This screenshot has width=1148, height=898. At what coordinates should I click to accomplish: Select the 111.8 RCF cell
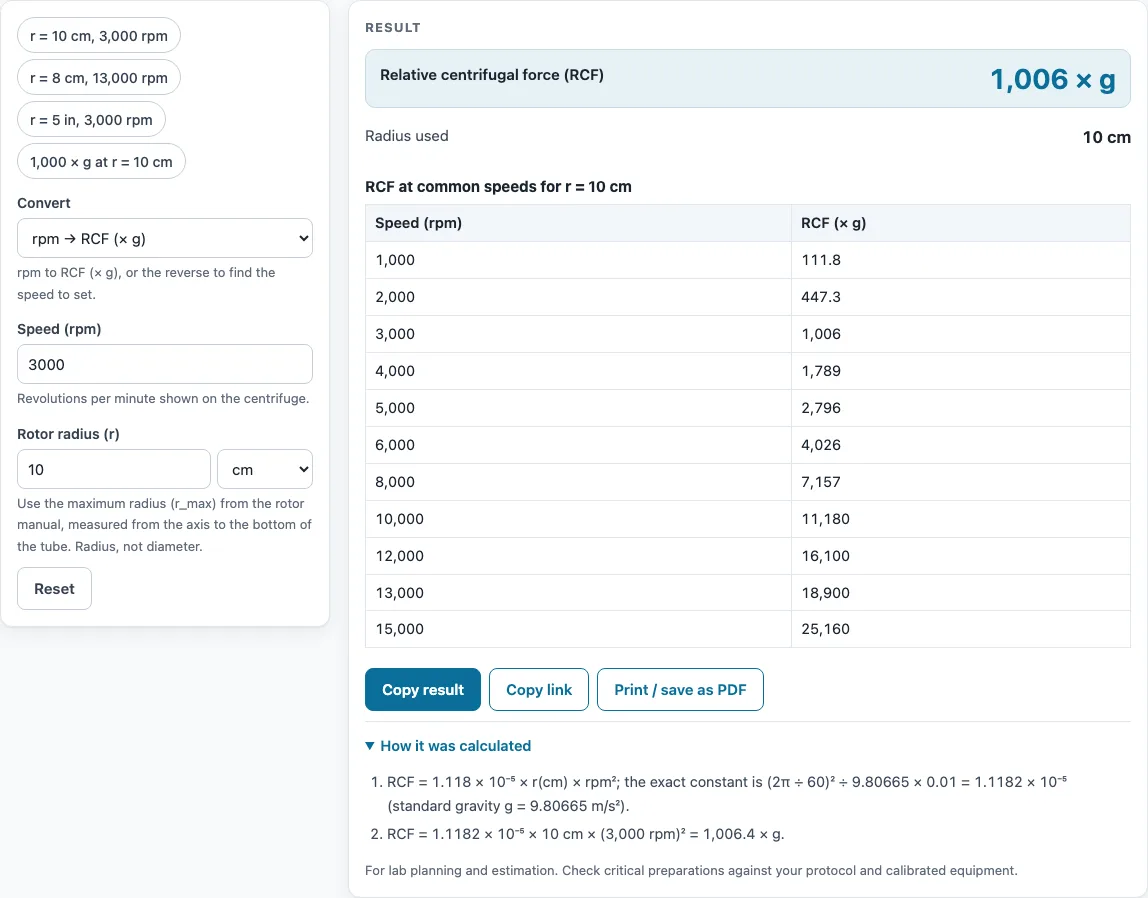(x=961, y=260)
